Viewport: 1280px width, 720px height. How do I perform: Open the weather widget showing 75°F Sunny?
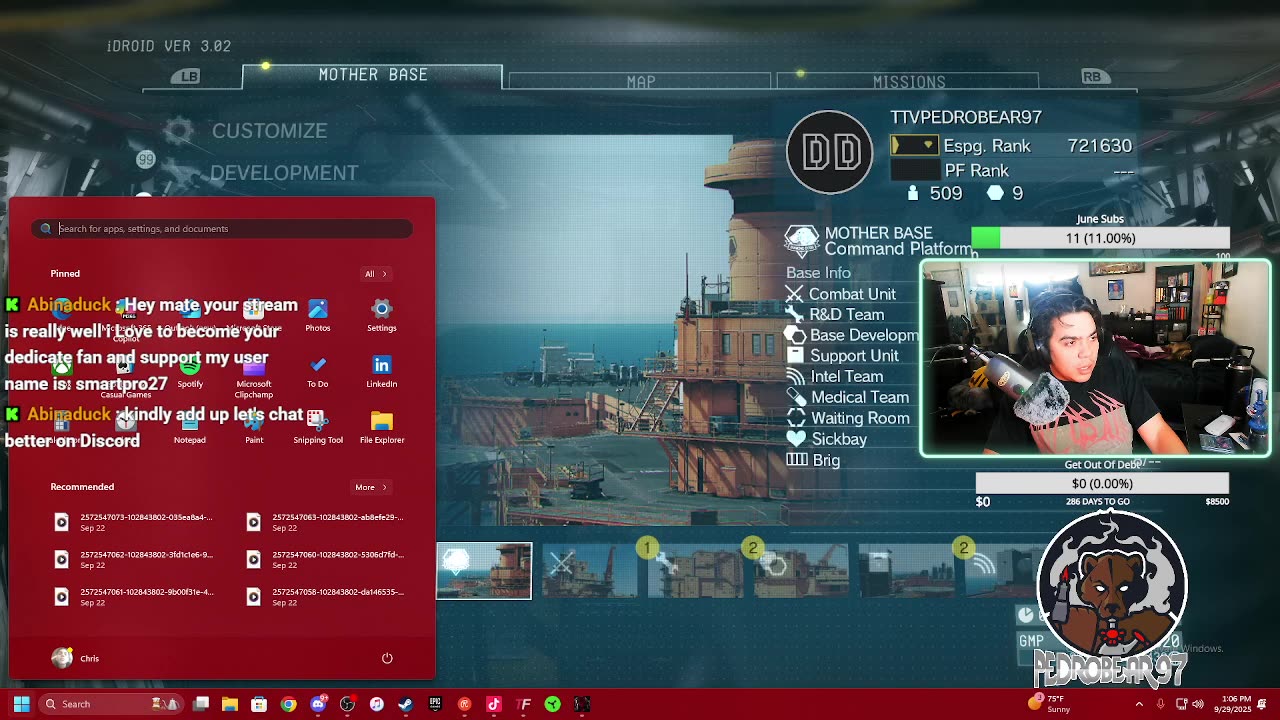(x=1052, y=704)
